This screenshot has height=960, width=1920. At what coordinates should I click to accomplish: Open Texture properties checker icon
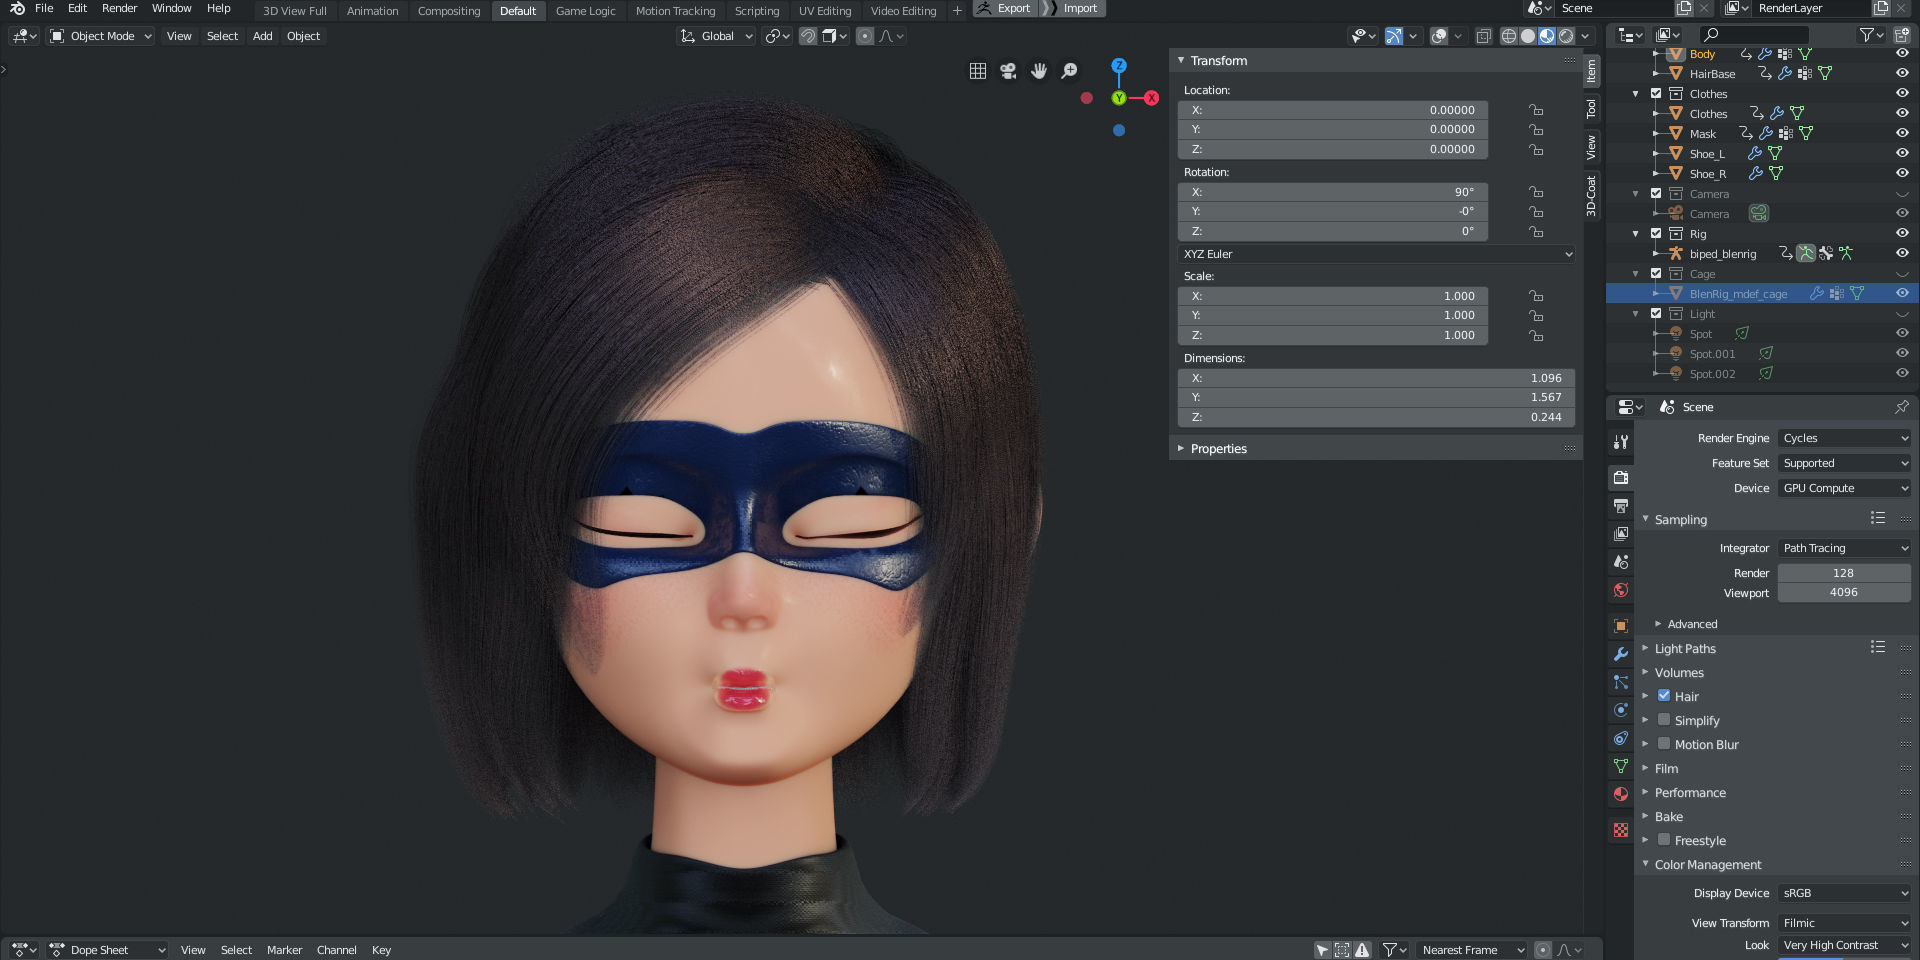click(x=1621, y=830)
